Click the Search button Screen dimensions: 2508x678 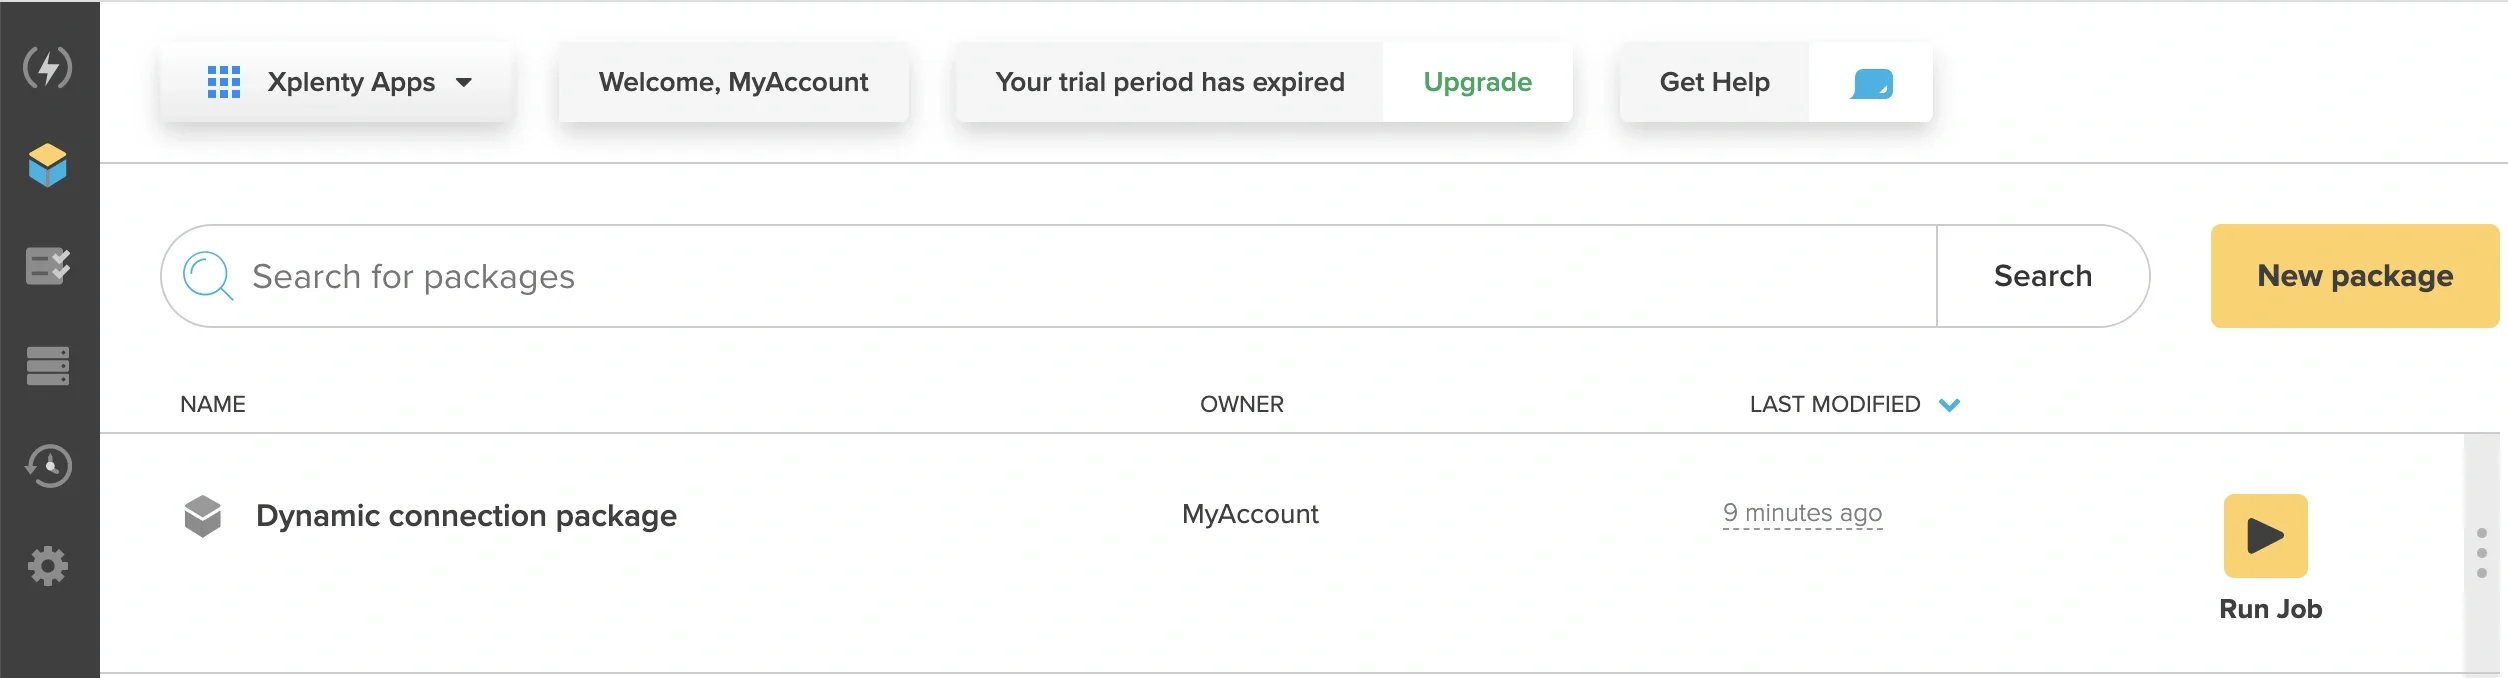click(2043, 276)
